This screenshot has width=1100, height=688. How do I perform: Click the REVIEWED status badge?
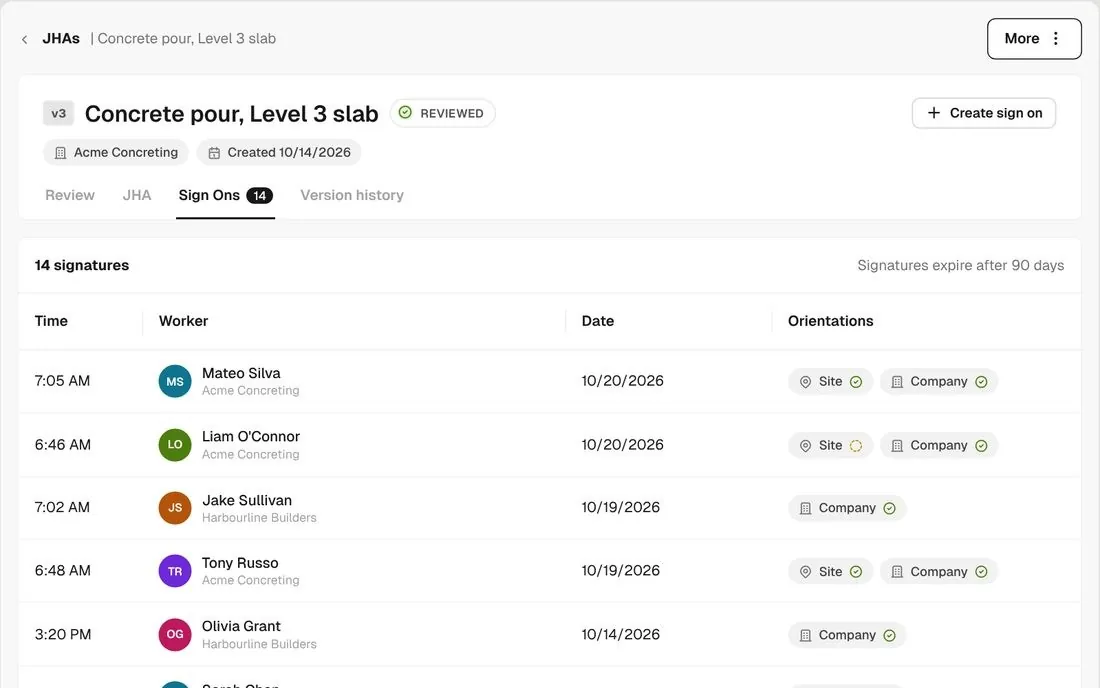(442, 113)
